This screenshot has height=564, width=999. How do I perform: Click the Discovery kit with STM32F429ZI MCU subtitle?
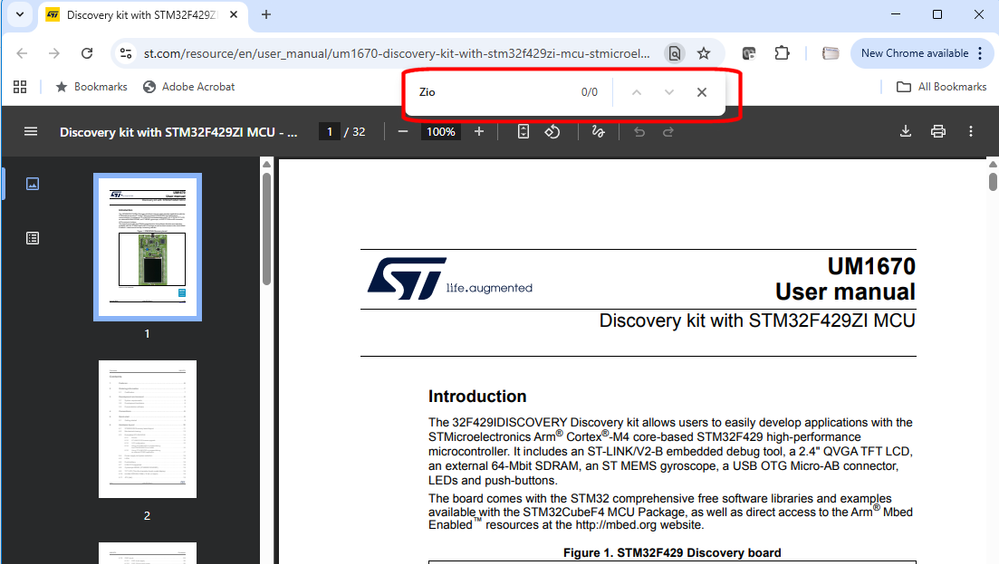point(757,321)
